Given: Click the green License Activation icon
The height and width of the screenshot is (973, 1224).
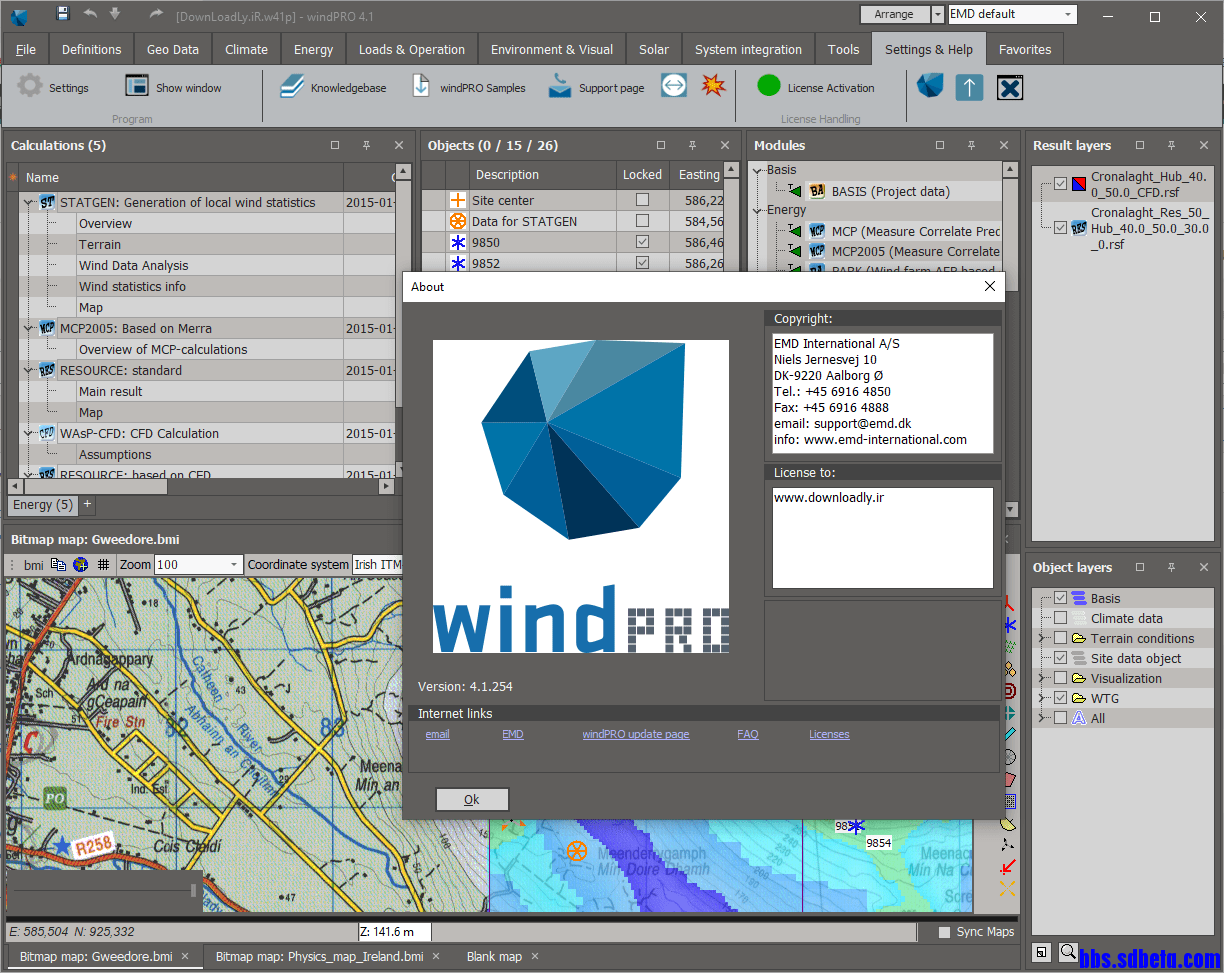Looking at the screenshot, I should 768,86.
